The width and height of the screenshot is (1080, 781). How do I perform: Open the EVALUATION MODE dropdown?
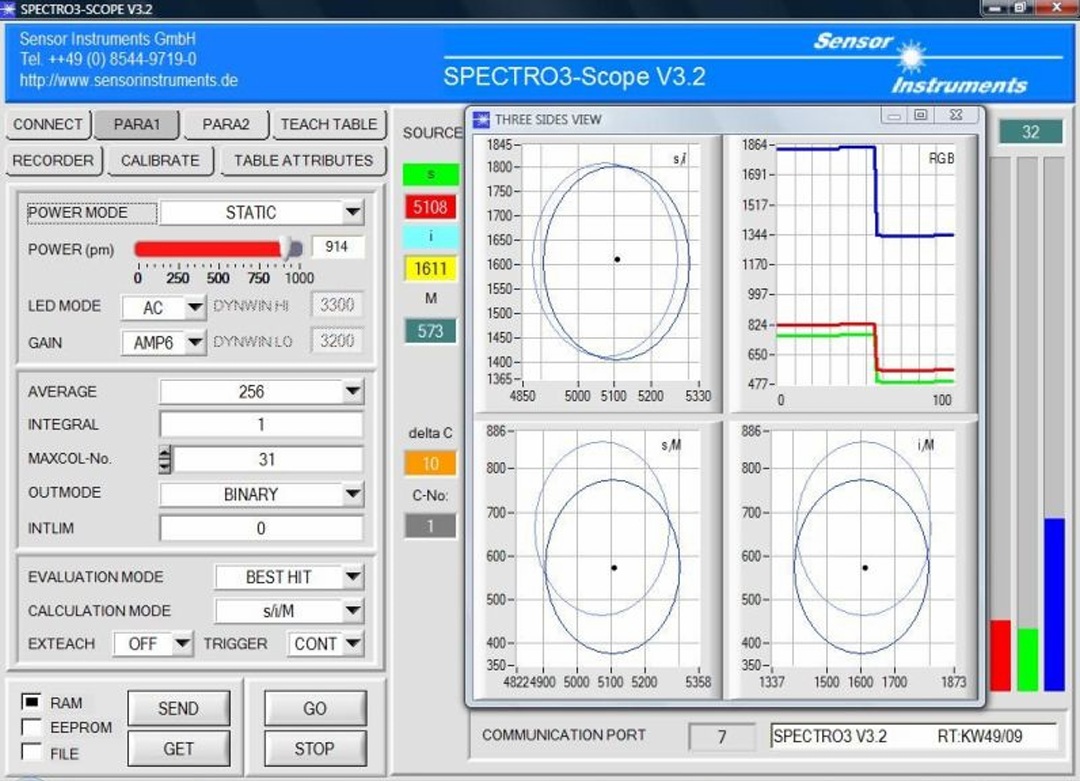[353, 576]
